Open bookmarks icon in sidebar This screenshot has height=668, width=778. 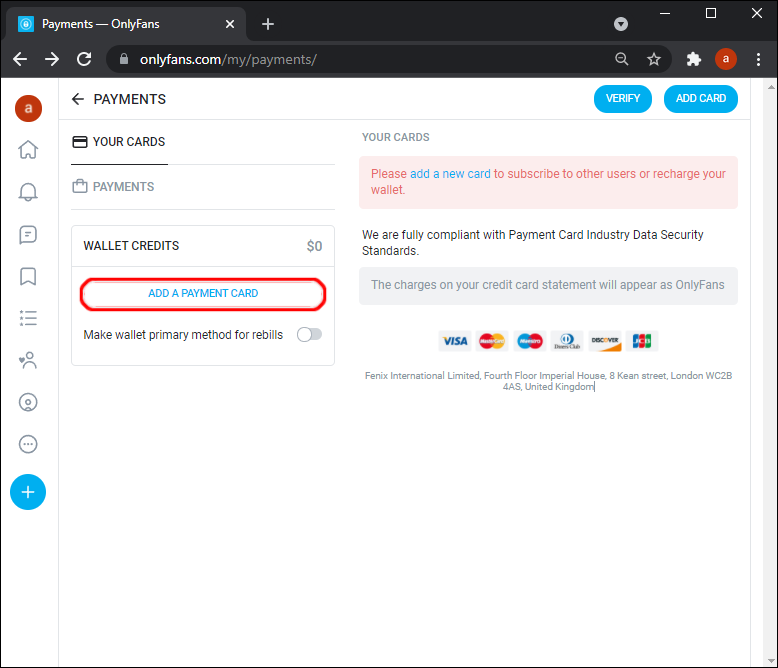coord(28,276)
